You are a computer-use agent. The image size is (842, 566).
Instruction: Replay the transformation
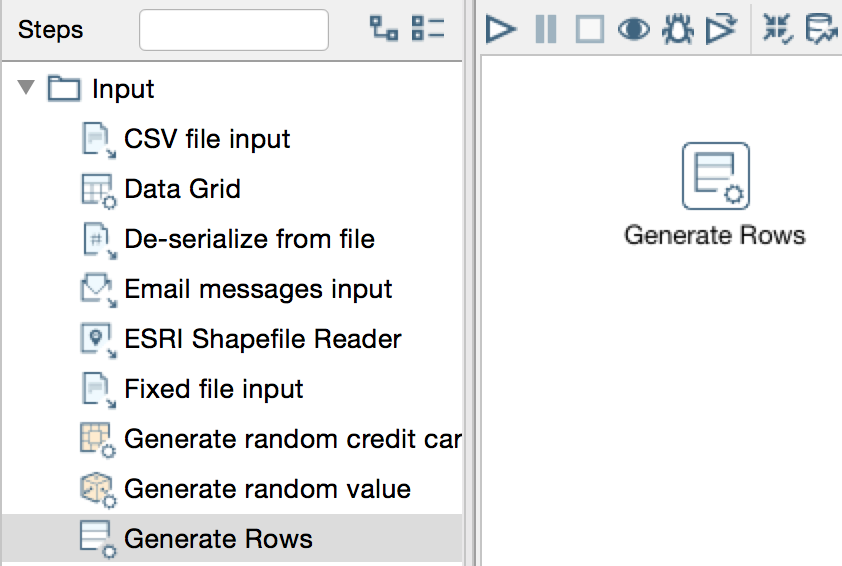[x=720, y=29]
